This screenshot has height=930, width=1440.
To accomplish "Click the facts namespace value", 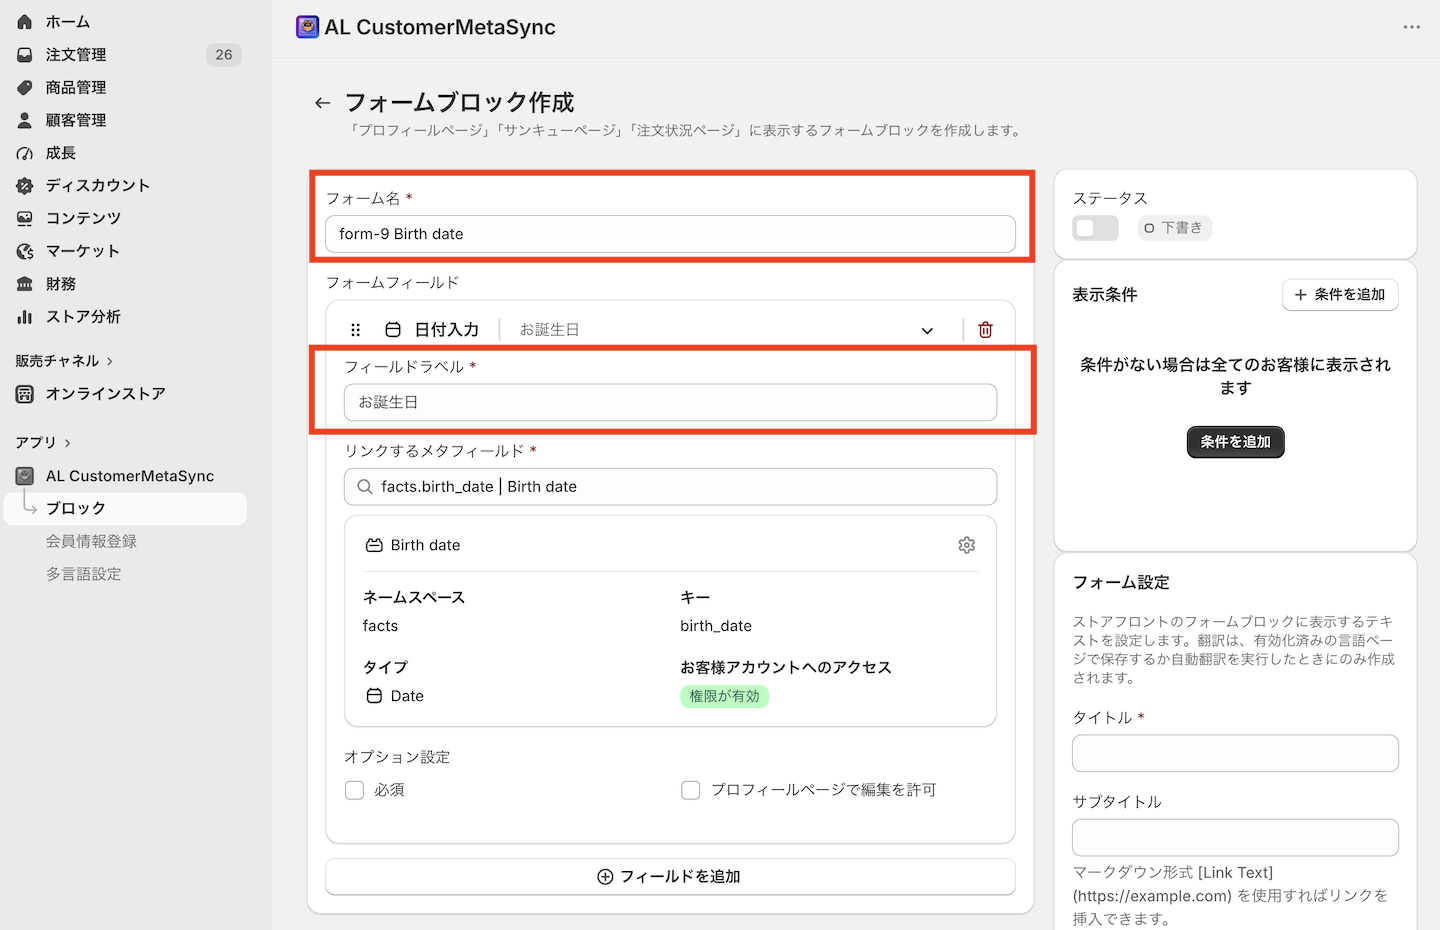I will (380, 626).
